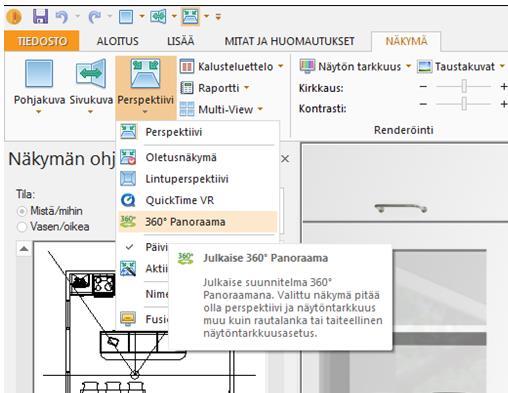The width and height of the screenshot is (508, 393).
Task: Increase brightness with Kirkkaus plus button
Action: [504, 87]
